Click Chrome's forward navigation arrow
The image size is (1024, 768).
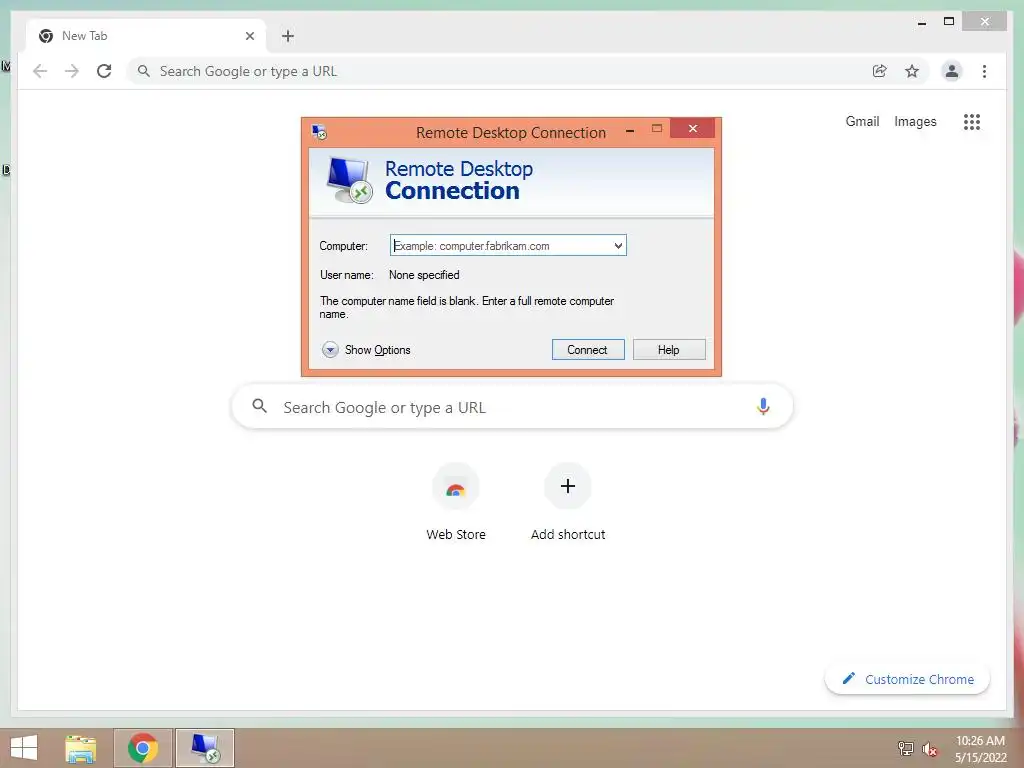[x=72, y=71]
